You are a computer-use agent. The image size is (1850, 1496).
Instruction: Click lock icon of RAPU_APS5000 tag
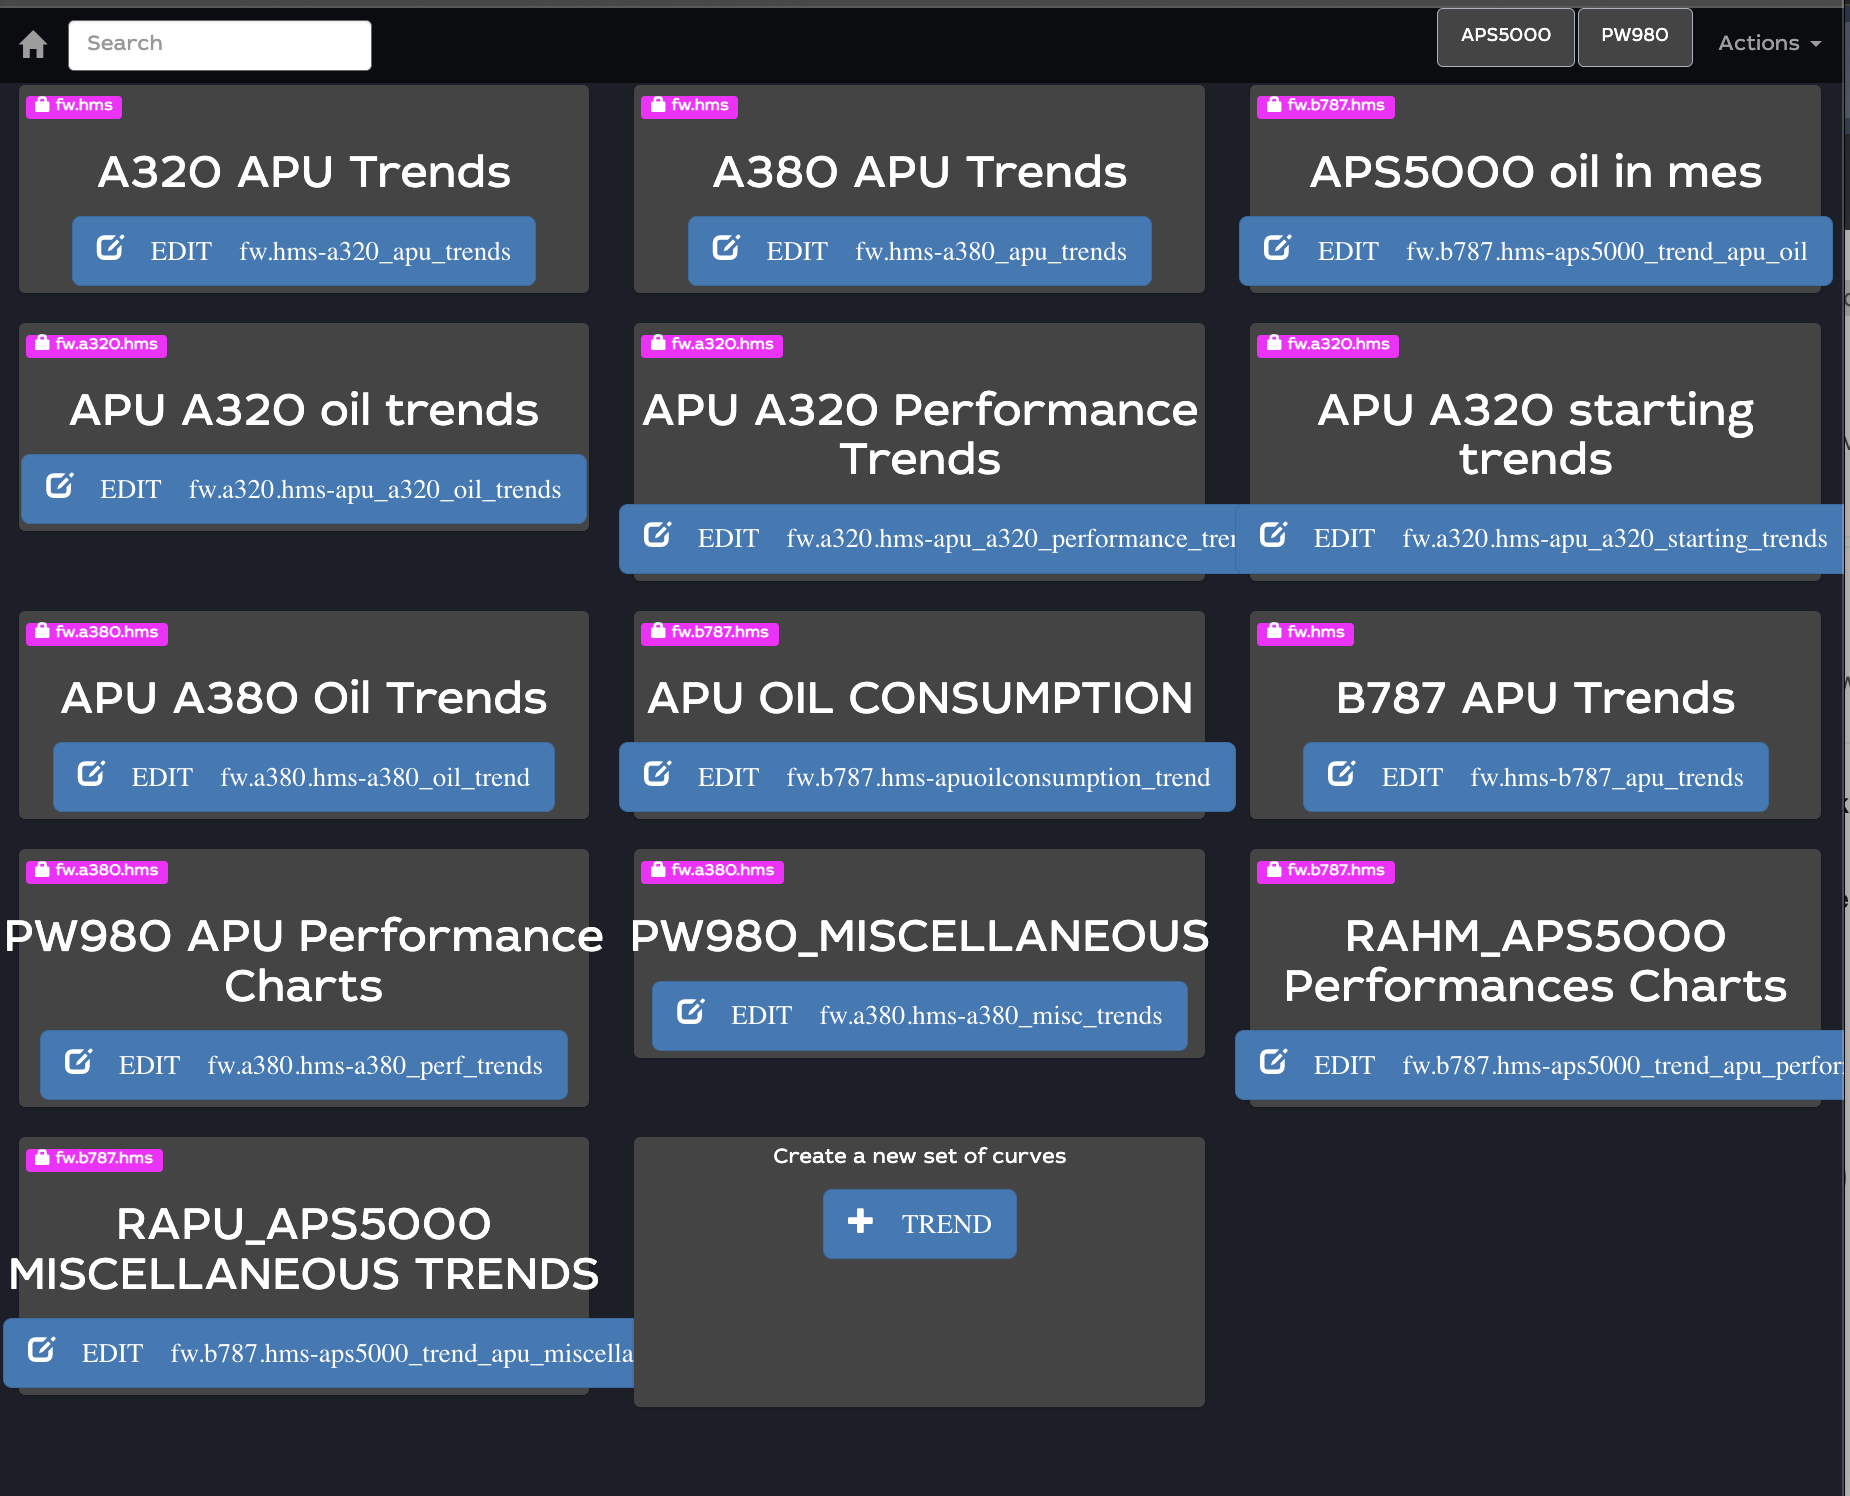42,1158
